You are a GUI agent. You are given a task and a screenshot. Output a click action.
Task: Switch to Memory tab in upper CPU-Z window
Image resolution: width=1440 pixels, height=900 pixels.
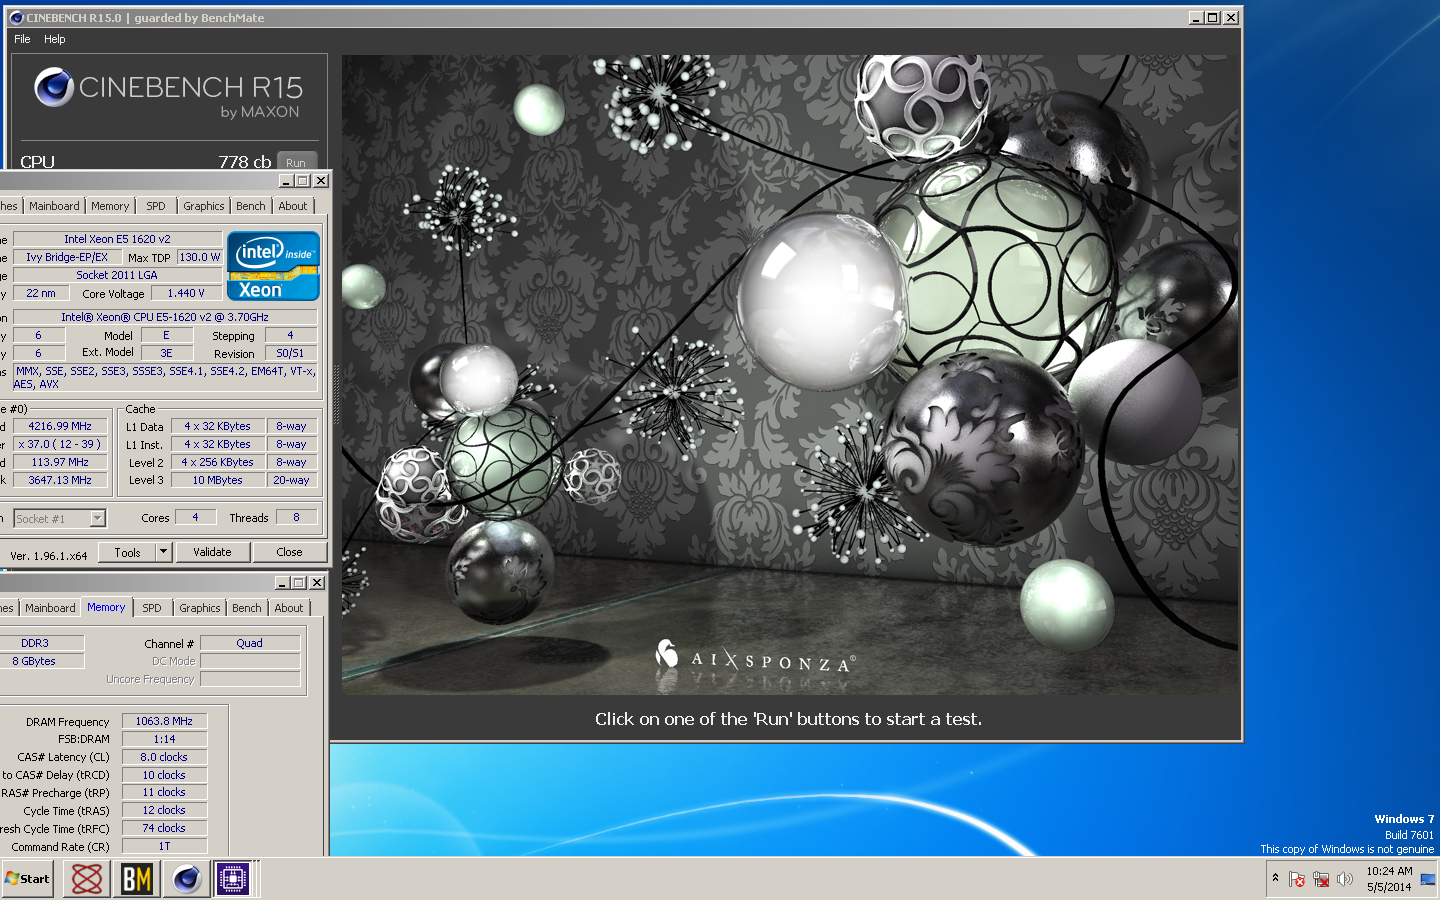coord(110,206)
